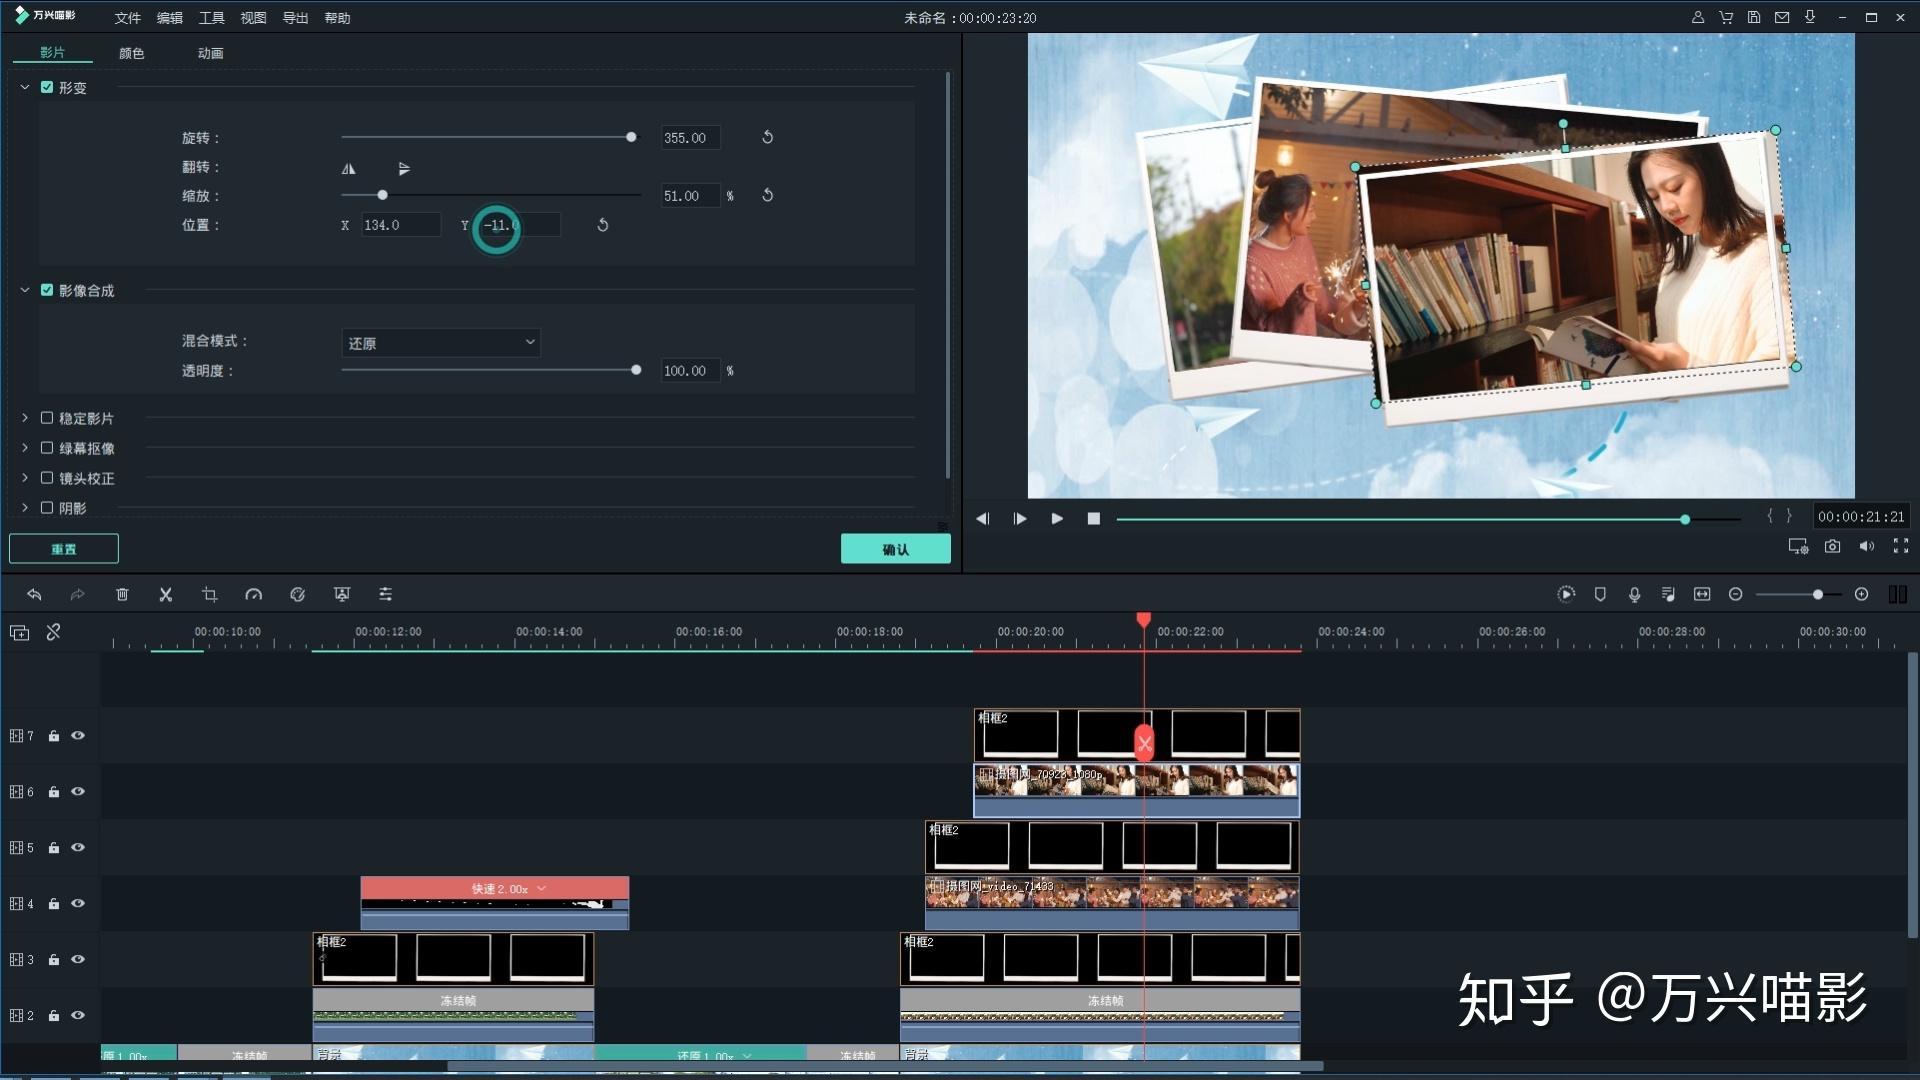Uncheck the 形变 checkbox
The image size is (1920, 1080).
click(47, 87)
